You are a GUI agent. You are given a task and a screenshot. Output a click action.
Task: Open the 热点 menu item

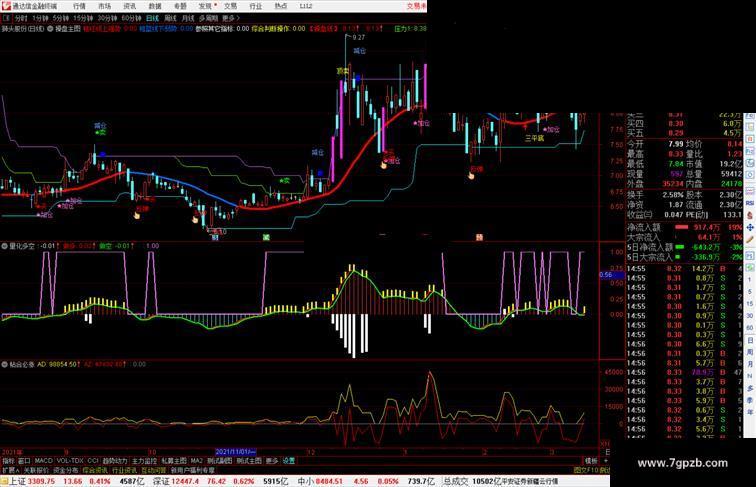[x=281, y=6]
